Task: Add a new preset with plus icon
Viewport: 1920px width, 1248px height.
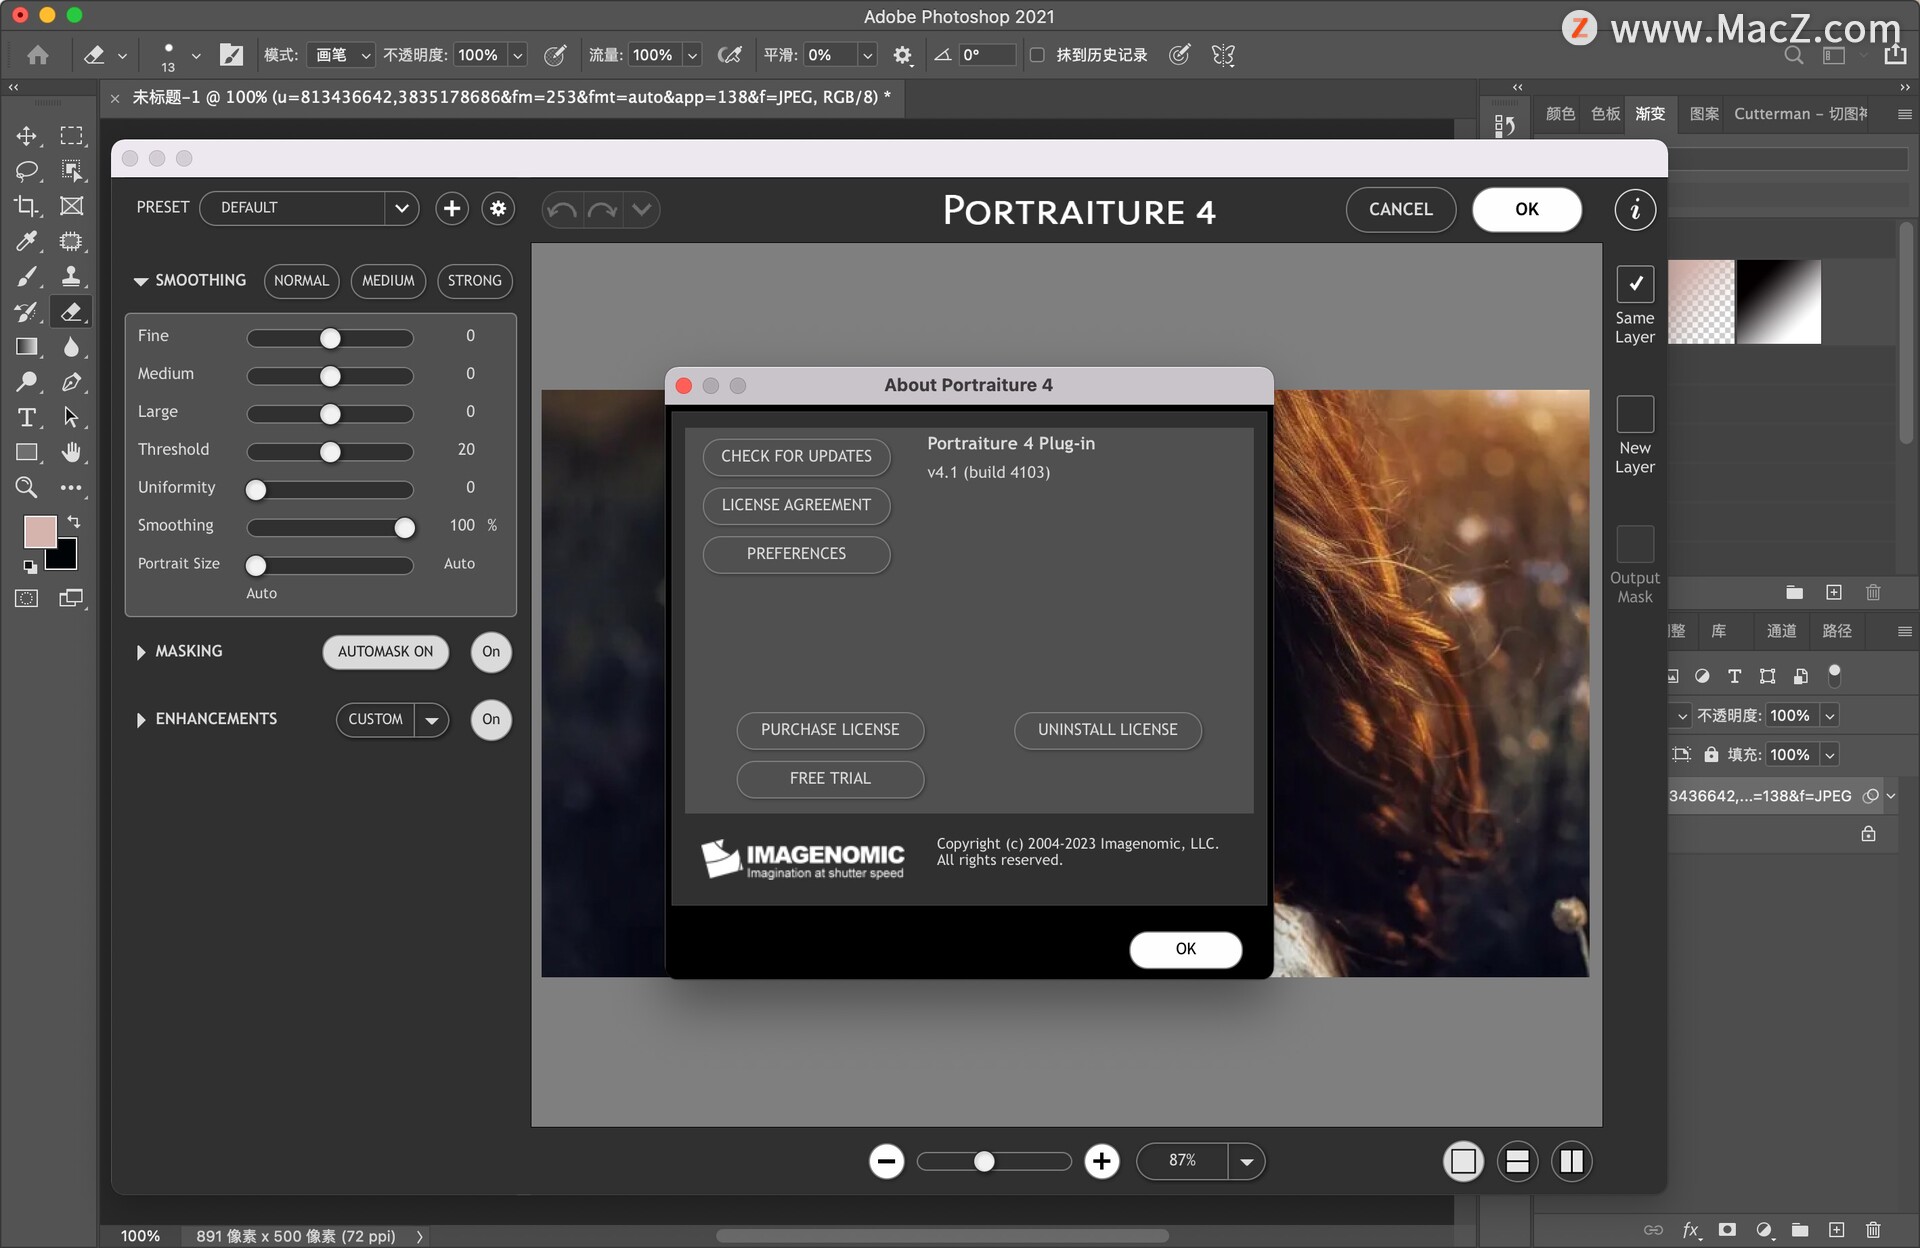Action: [452, 208]
